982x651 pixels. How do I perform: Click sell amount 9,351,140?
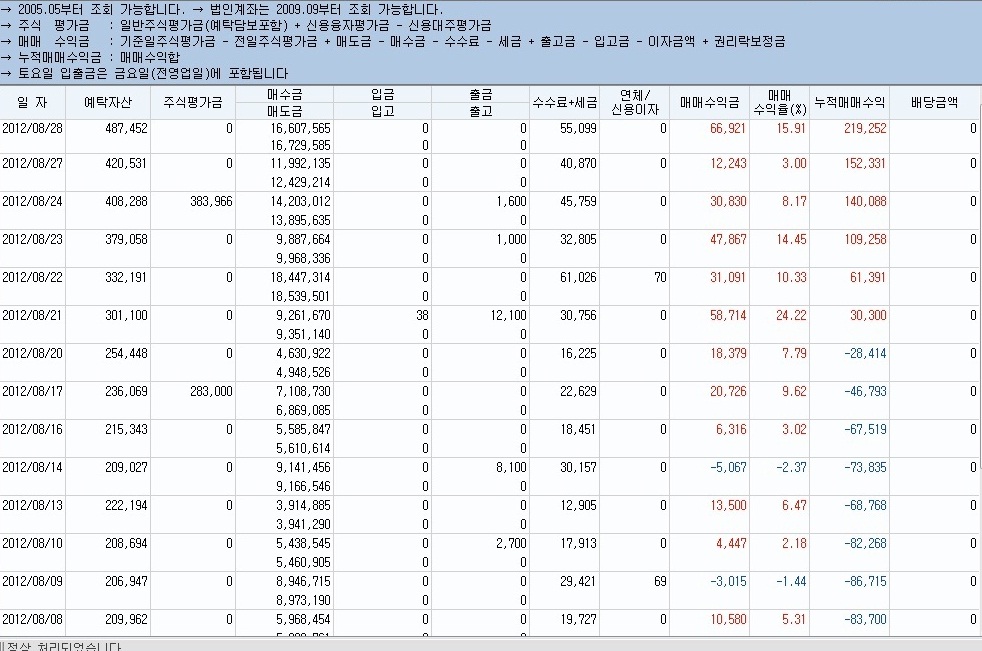tap(304, 335)
